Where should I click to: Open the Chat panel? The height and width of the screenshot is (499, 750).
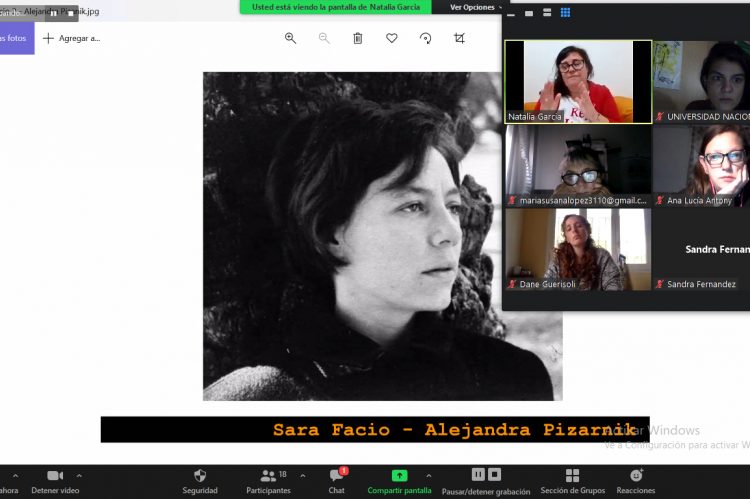pyautogui.click(x=337, y=476)
